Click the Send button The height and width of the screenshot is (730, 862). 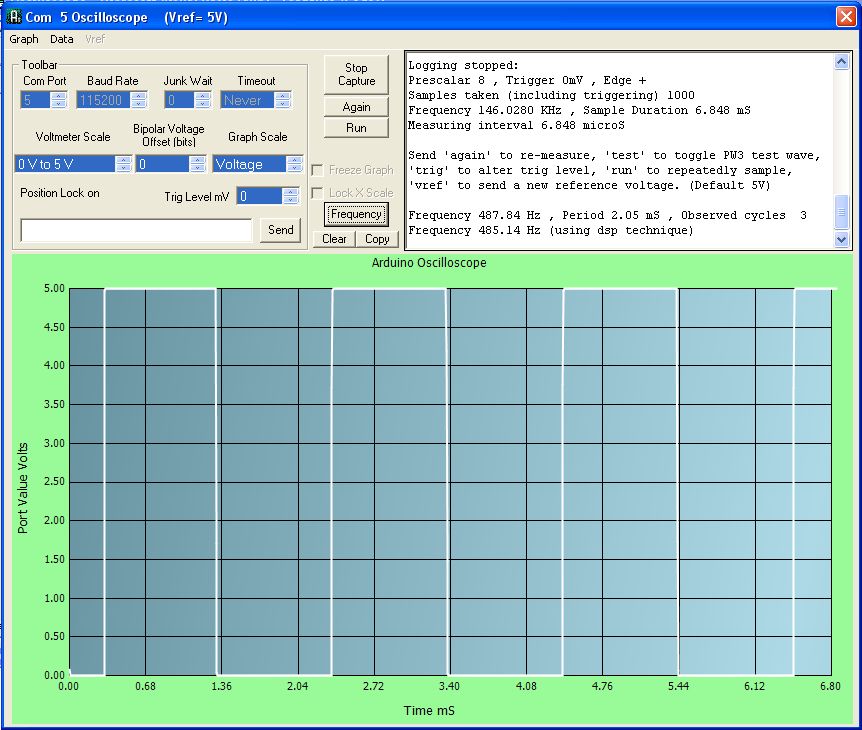280,230
